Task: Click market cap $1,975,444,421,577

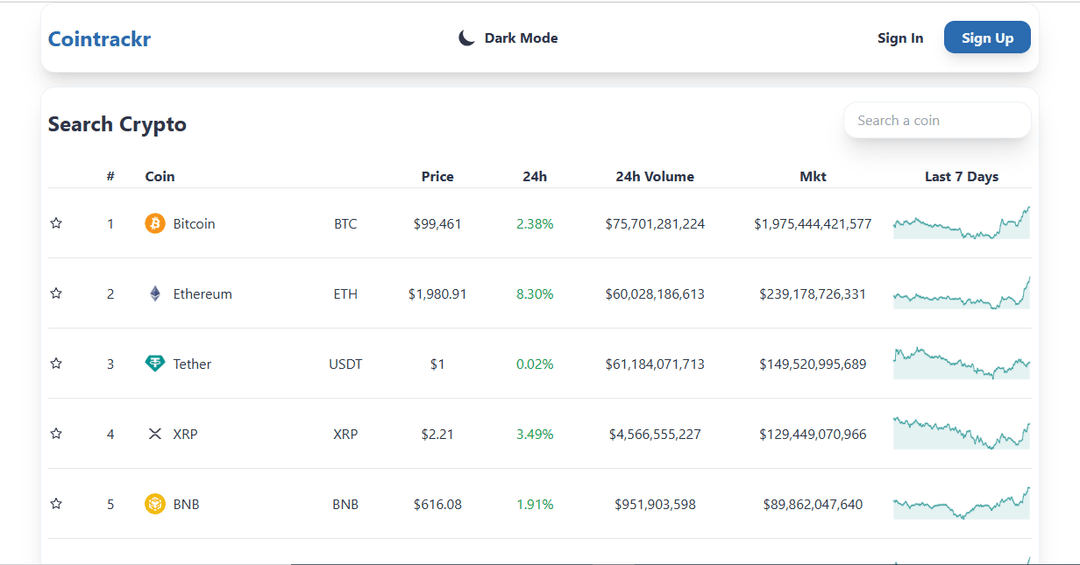Action: pyautogui.click(x=813, y=224)
